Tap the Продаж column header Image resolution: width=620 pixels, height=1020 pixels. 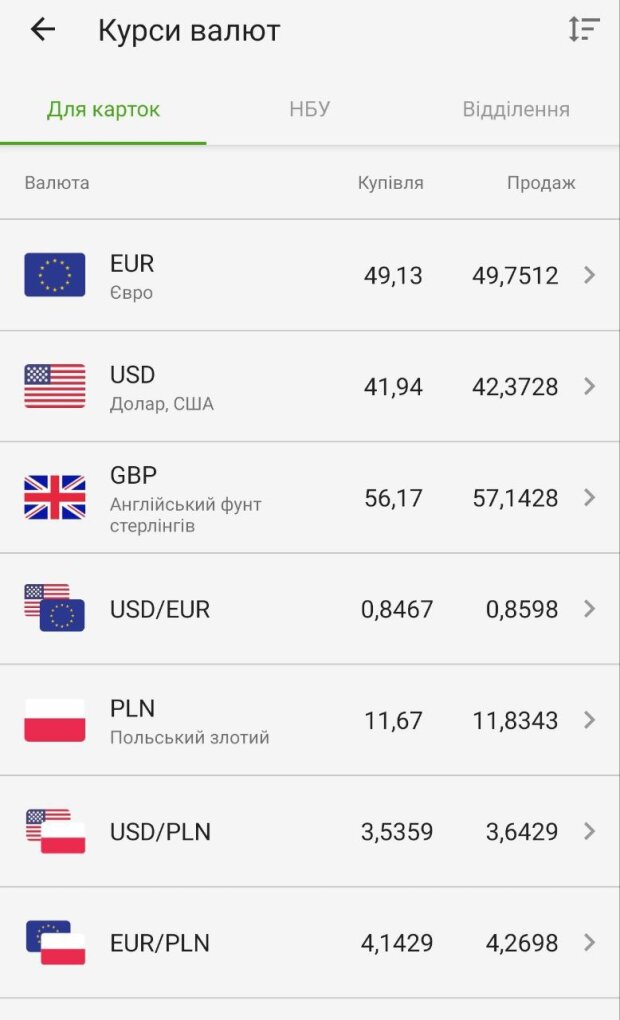(x=541, y=183)
